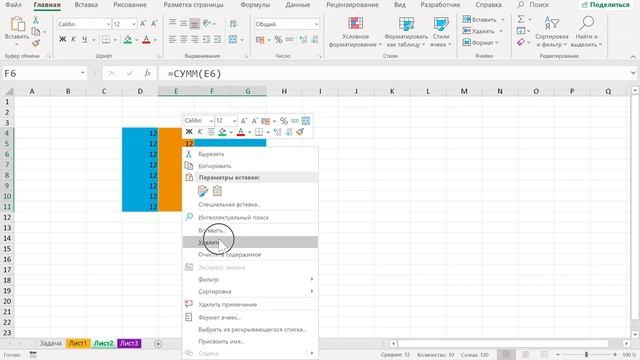
Task: Open Условное форматирование menu
Action: [x=355, y=32]
